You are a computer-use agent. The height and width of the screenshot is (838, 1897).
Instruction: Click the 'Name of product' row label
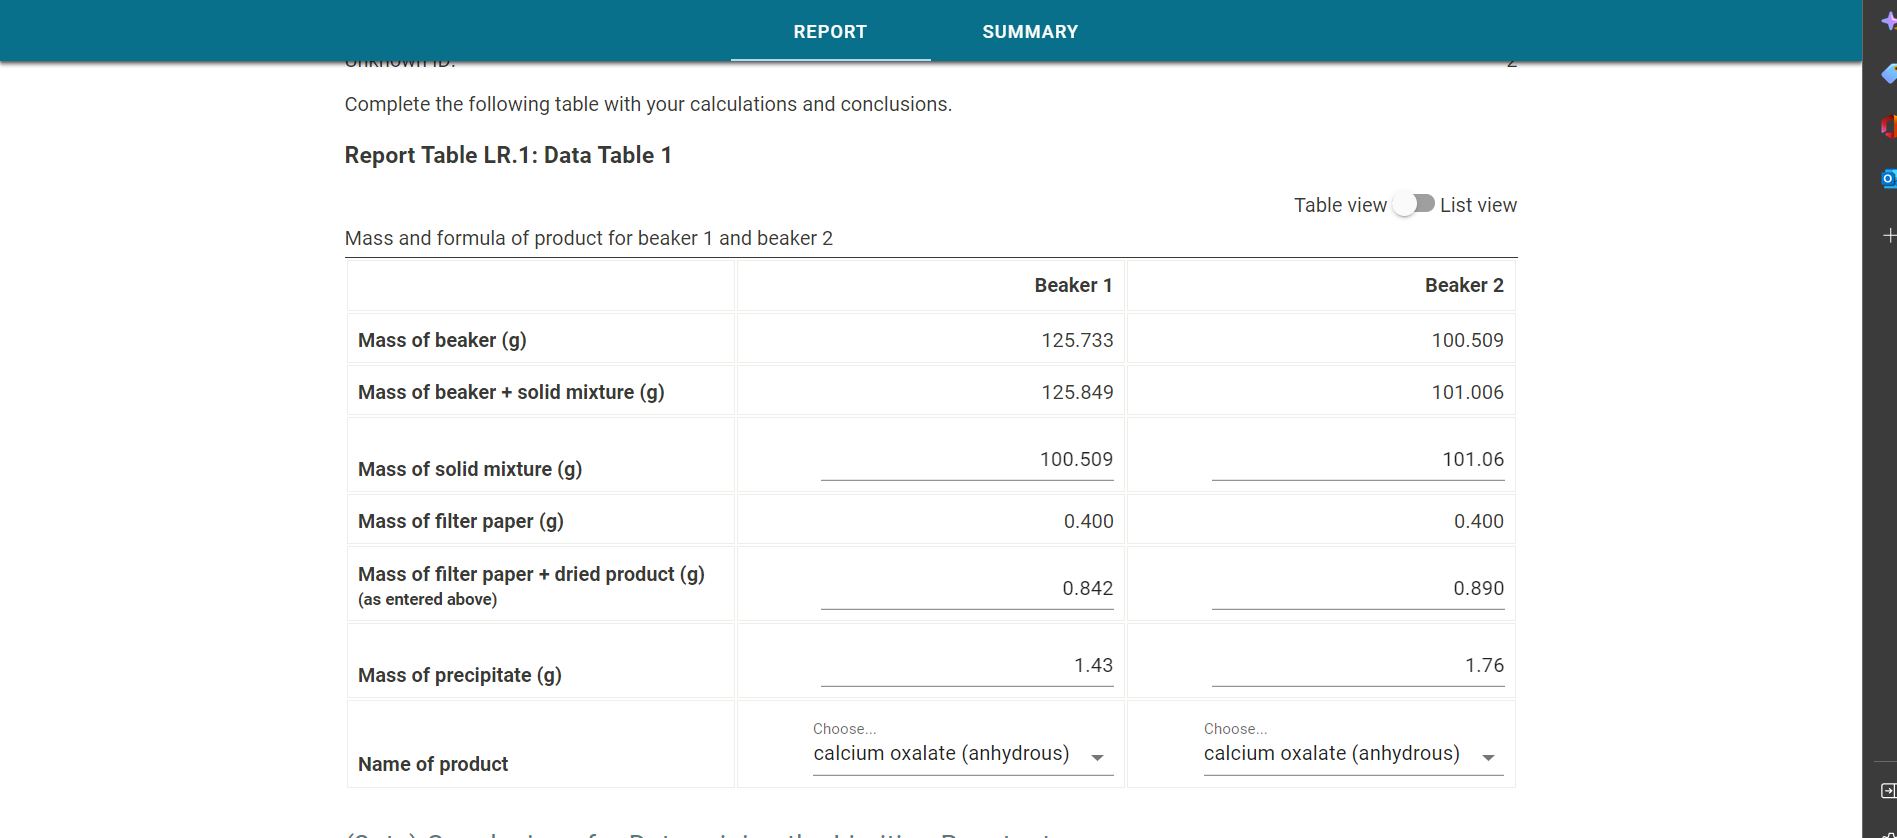[433, 764]
